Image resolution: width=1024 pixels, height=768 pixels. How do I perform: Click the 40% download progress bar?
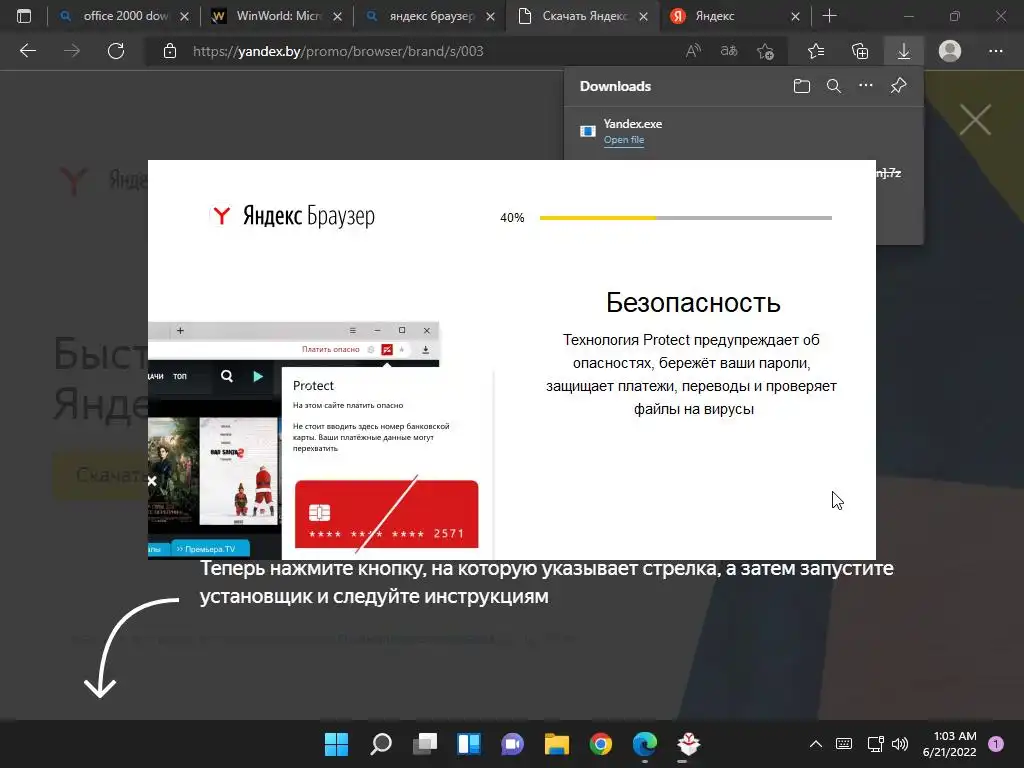point(686,217)
